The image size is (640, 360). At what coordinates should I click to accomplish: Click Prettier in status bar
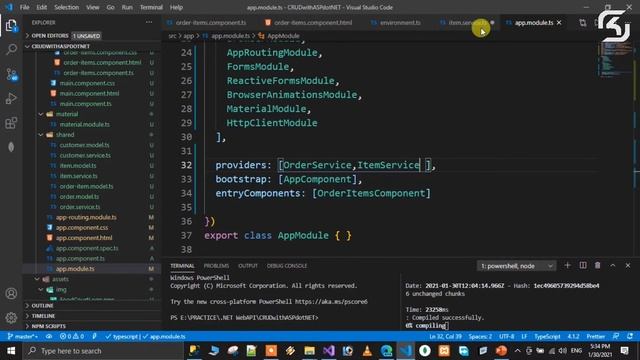pos(596,336)
